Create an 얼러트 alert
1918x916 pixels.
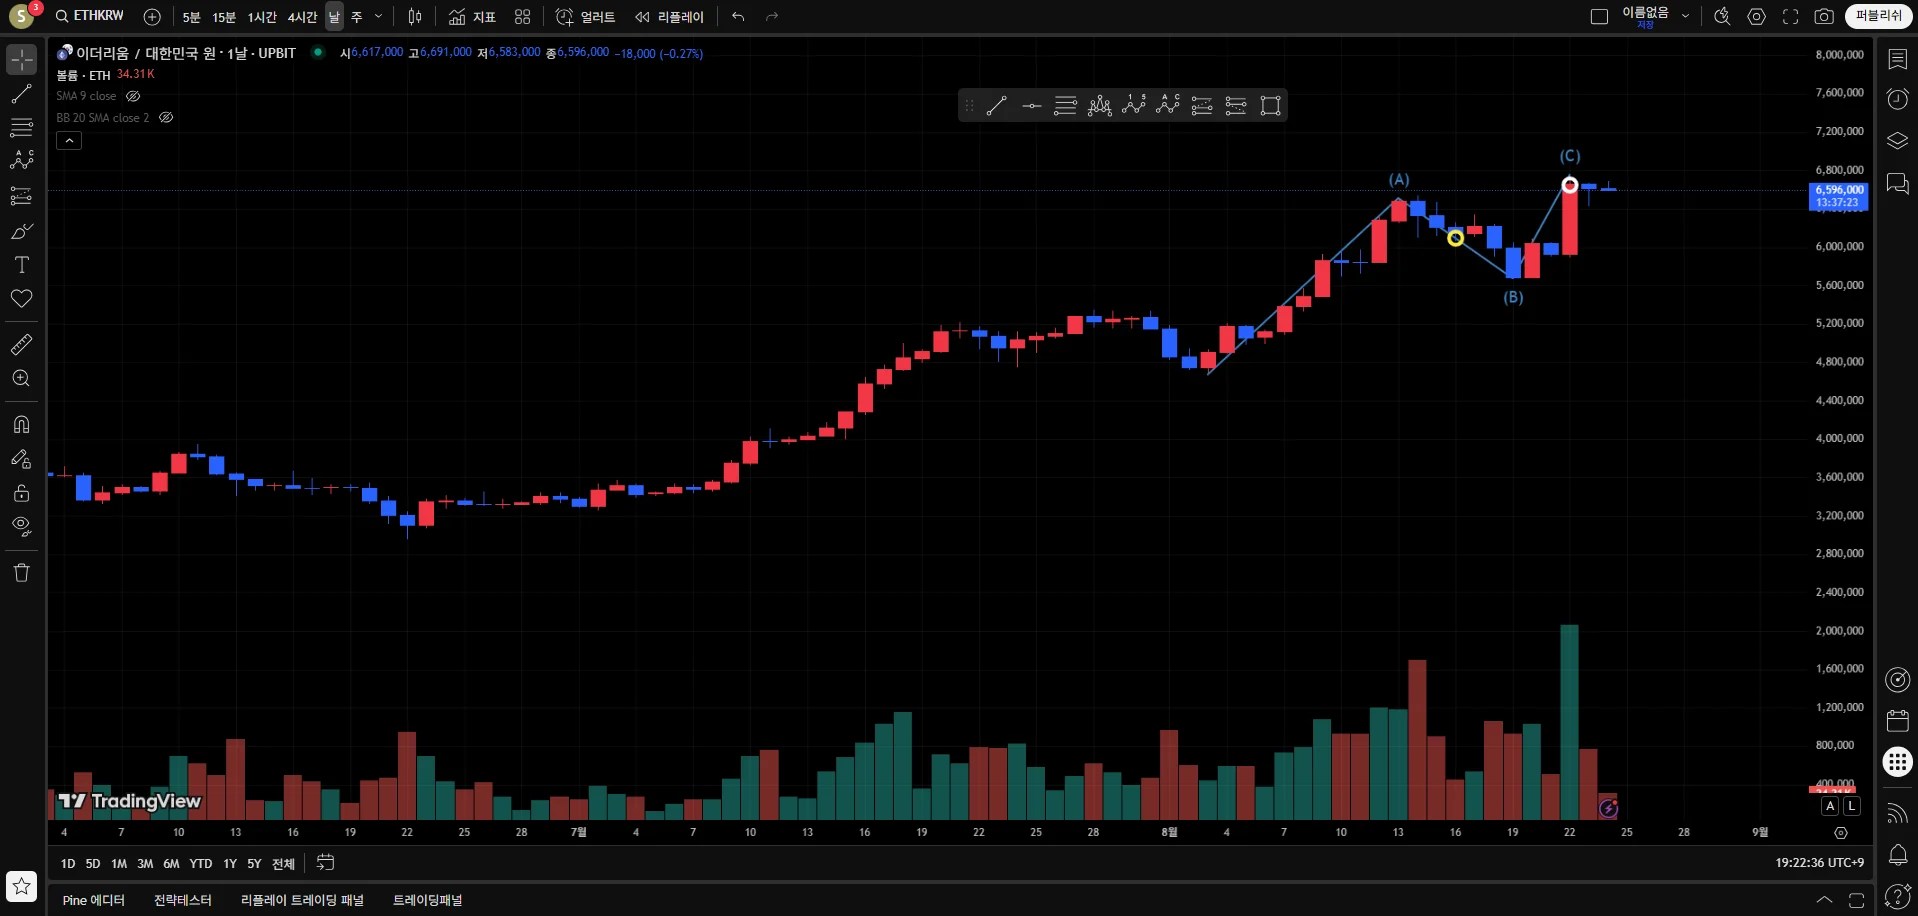click(586, 17)
